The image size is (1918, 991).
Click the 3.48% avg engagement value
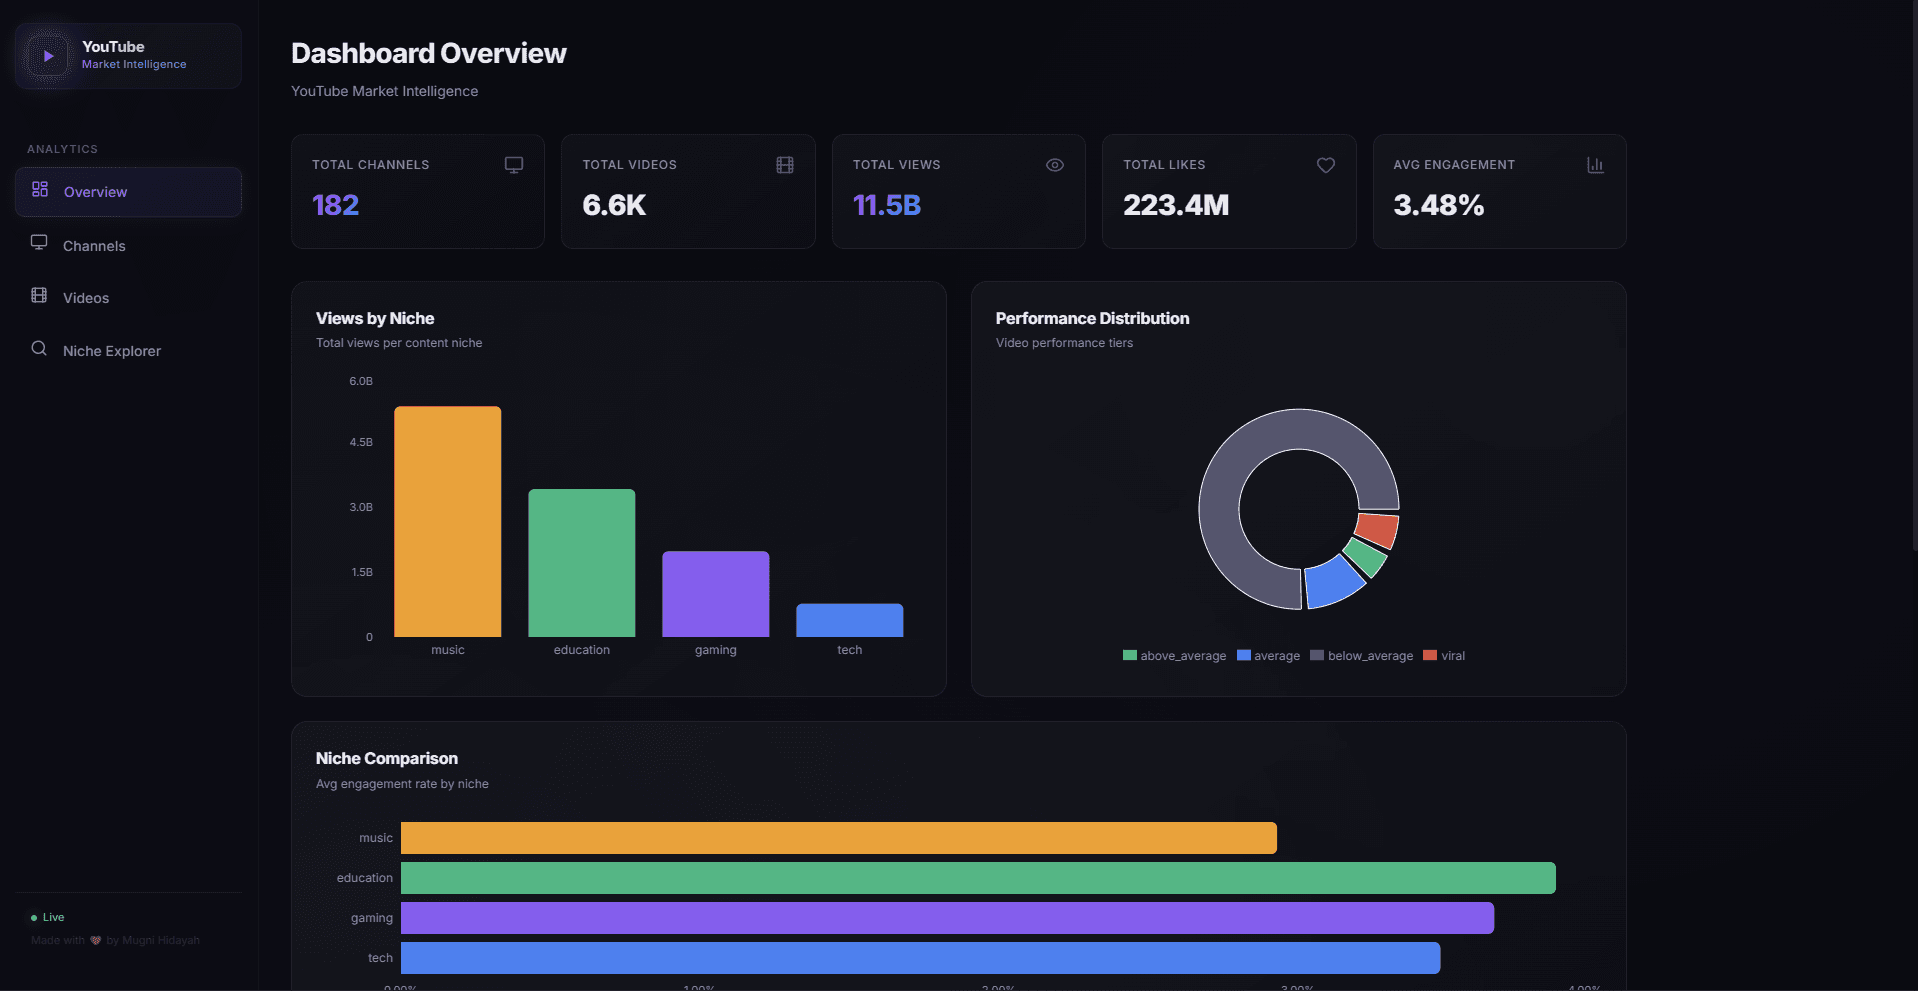tap(1439, 205)
